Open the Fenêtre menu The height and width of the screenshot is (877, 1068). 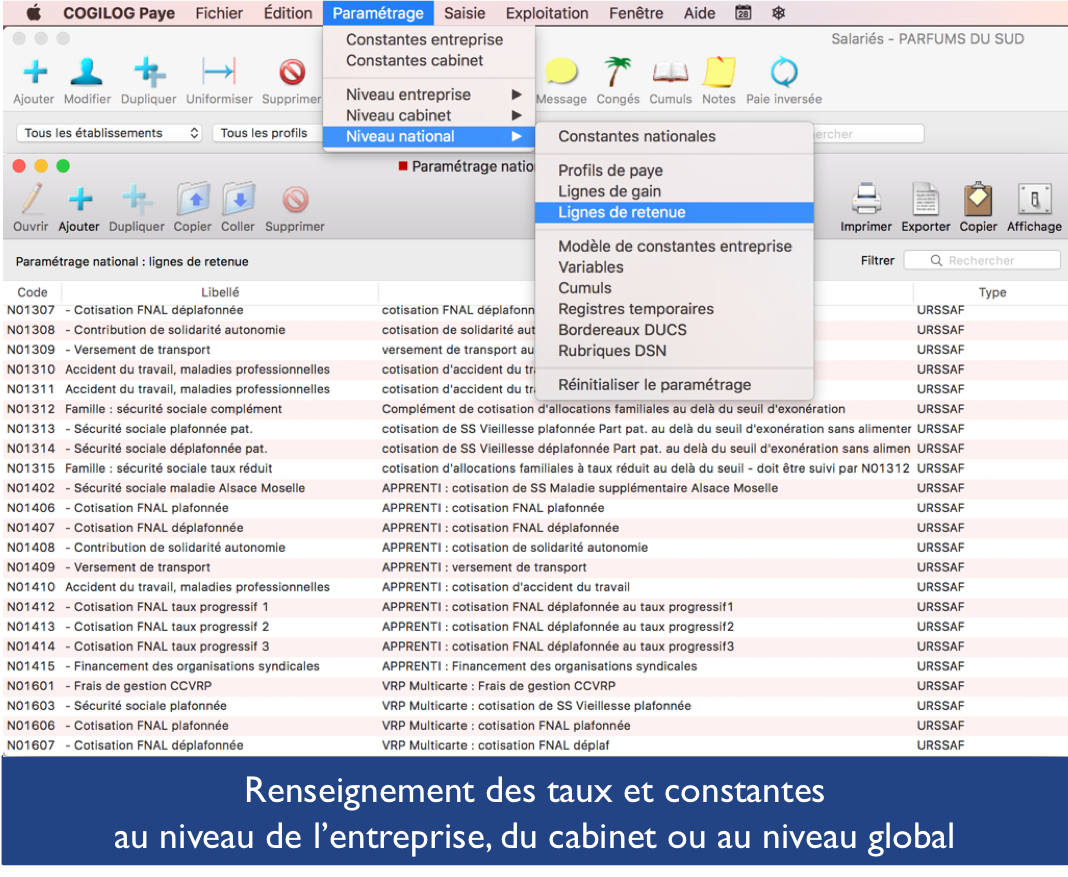click(x=636, y=13)
